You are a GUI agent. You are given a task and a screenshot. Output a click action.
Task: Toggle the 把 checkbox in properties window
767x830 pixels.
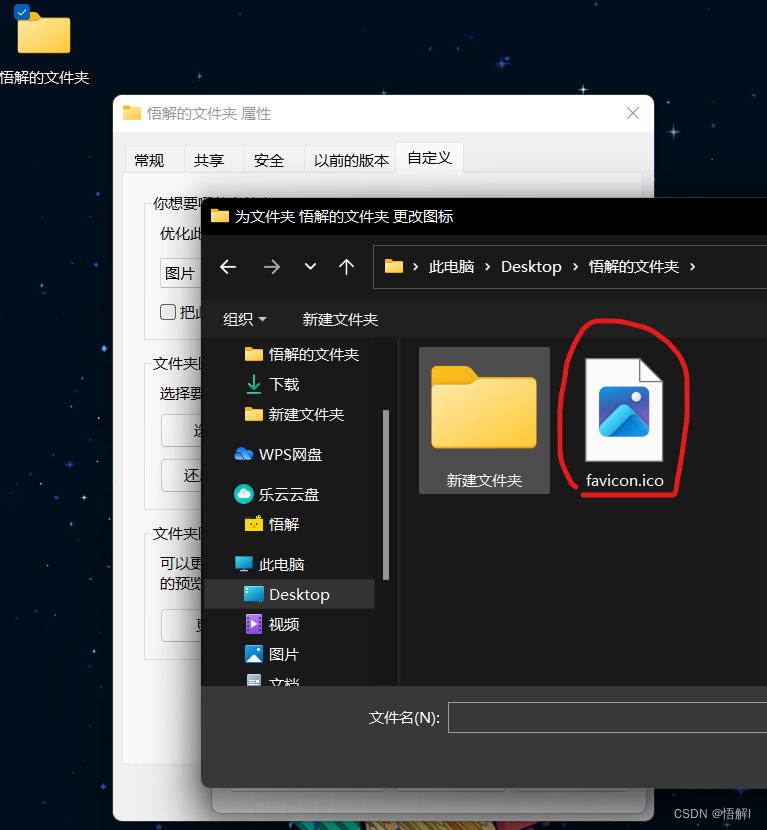pyautogui.click(x=168, y=312)
